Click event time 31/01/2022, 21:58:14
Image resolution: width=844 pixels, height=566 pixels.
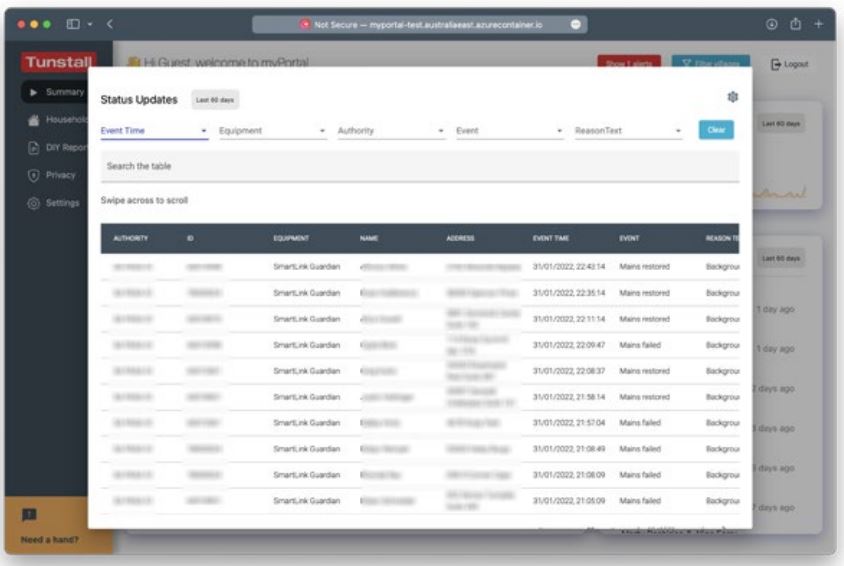(569, 397)
